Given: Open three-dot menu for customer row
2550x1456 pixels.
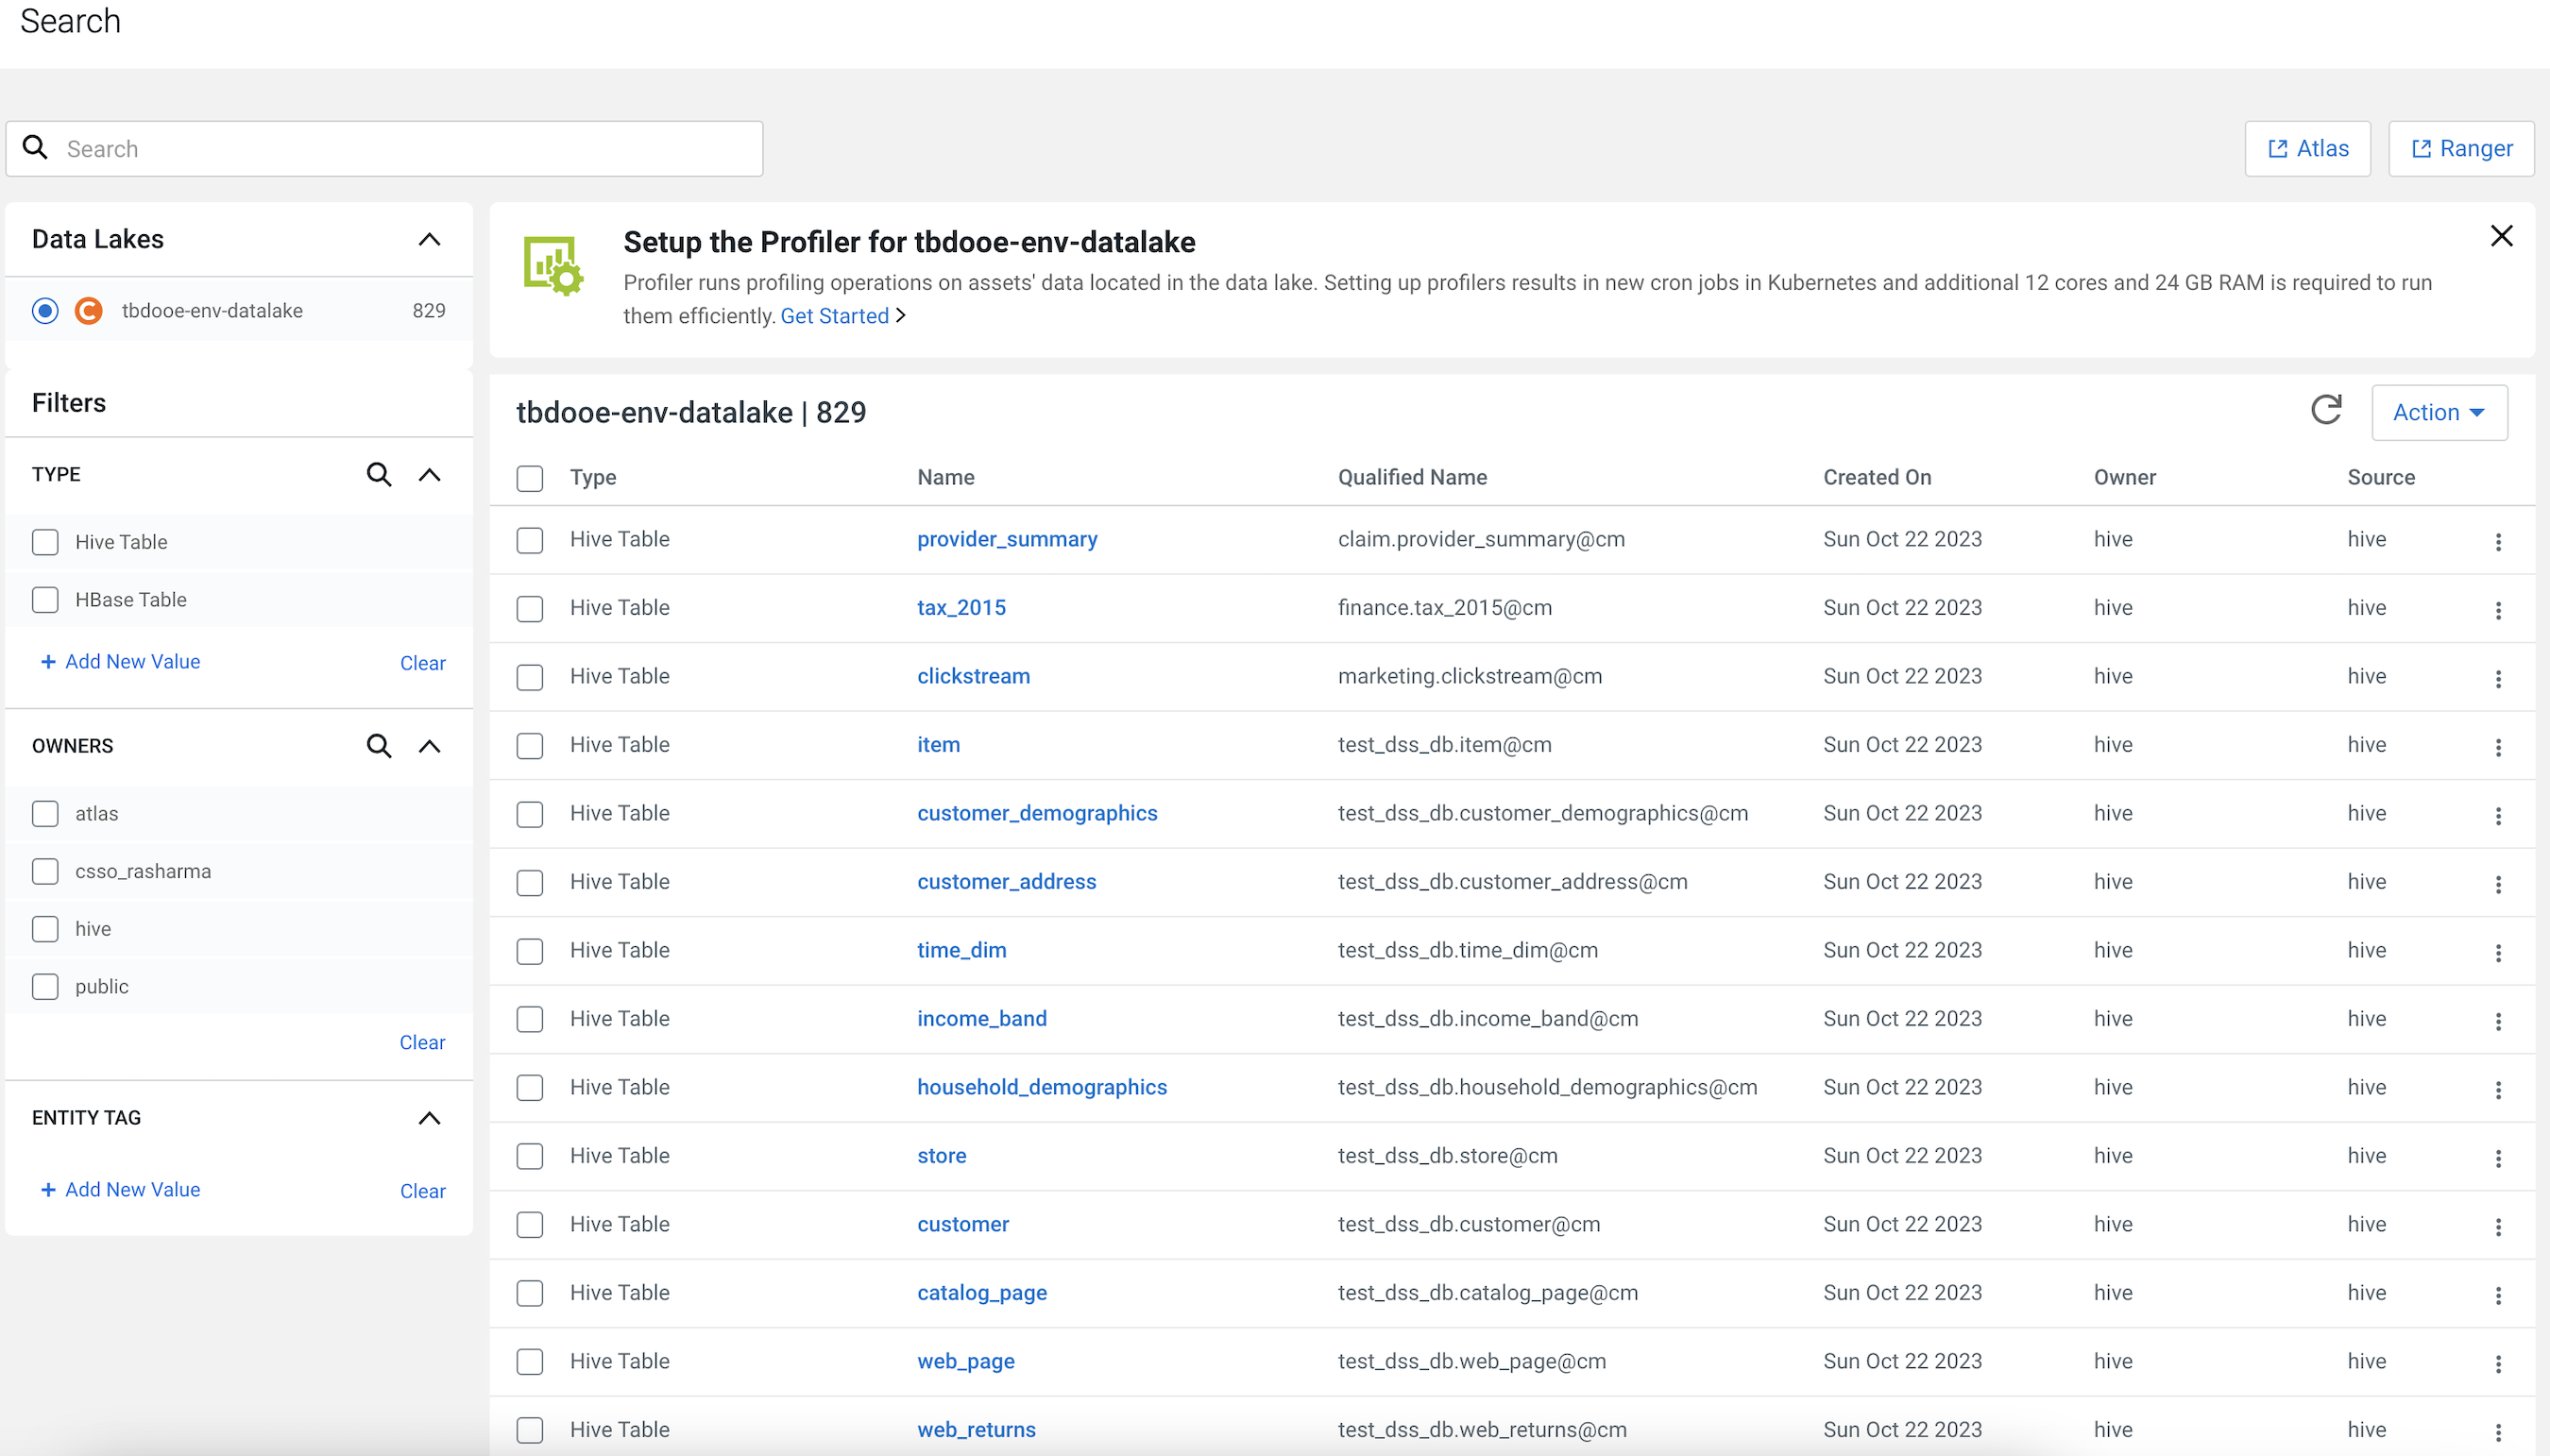Looking at the screenshot, I should (2497, 1226).
